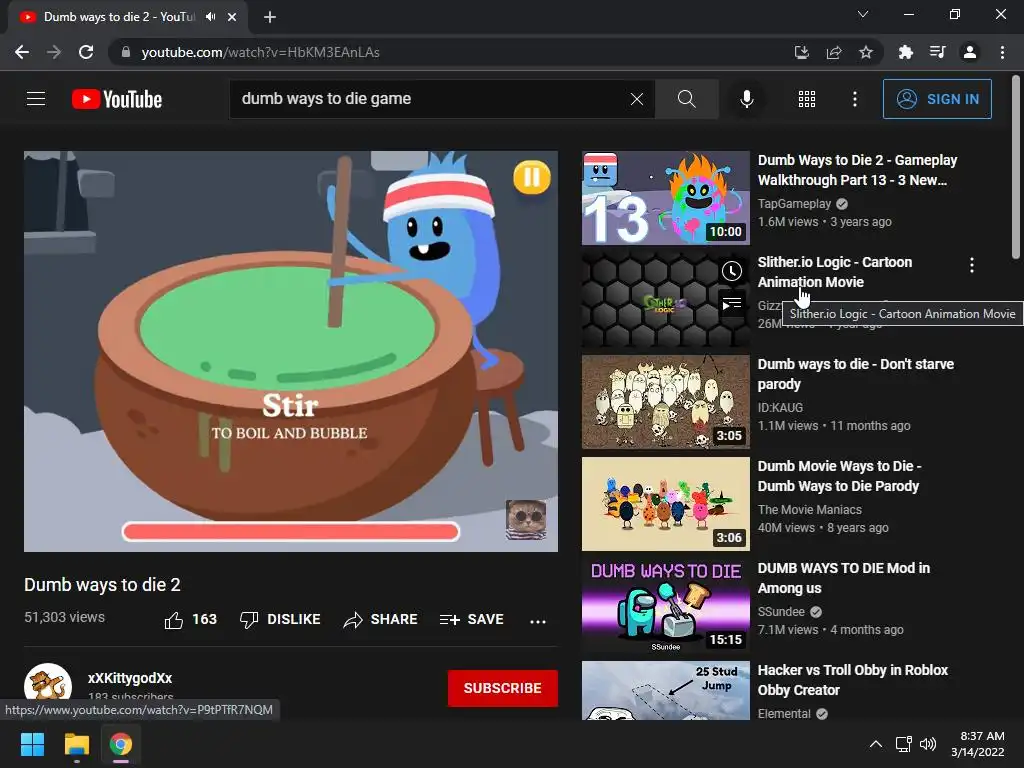The image size is (1024, 768).
Task: Open the Chrome profile avatar
Action: point(970,52)
